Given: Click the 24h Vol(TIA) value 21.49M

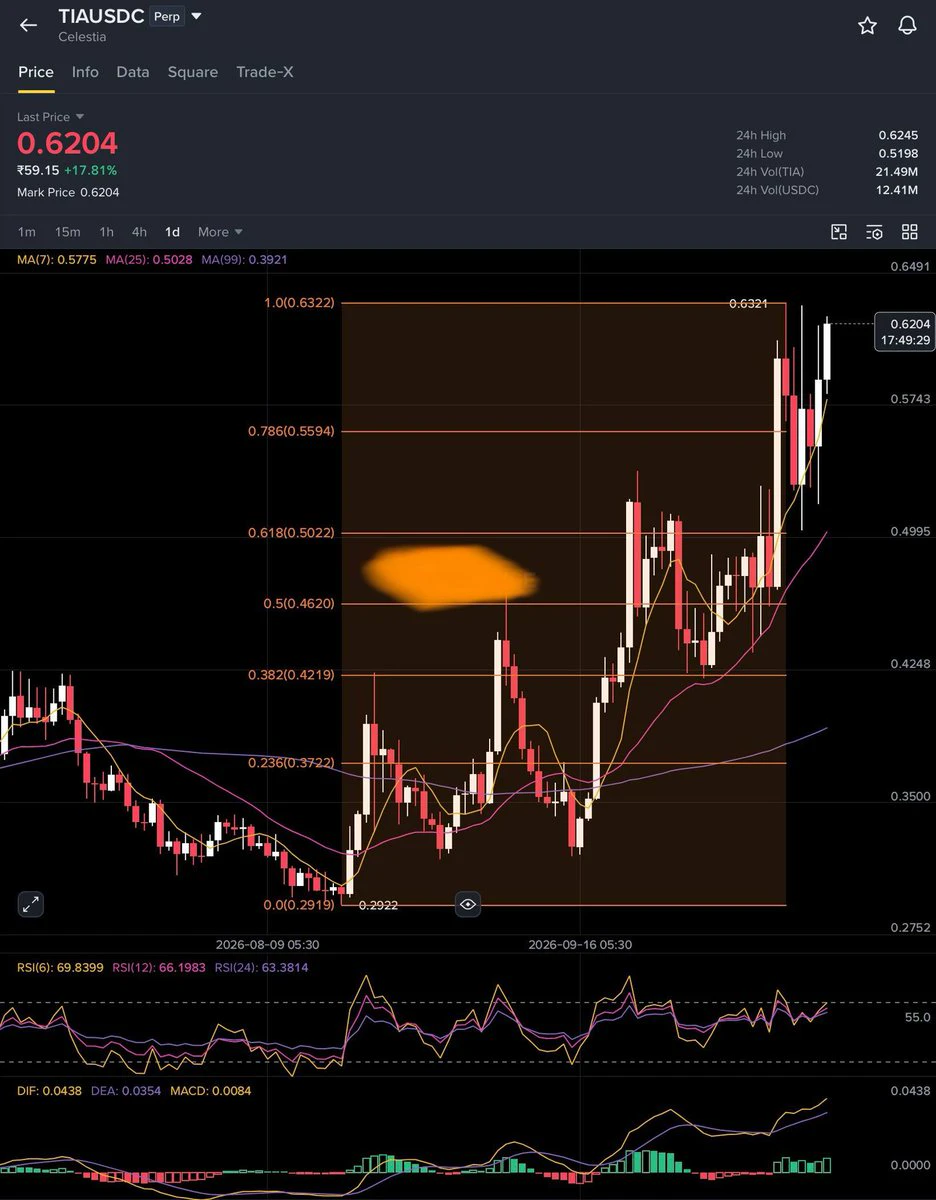Looking at the screenshot, I should pos(896,172).
